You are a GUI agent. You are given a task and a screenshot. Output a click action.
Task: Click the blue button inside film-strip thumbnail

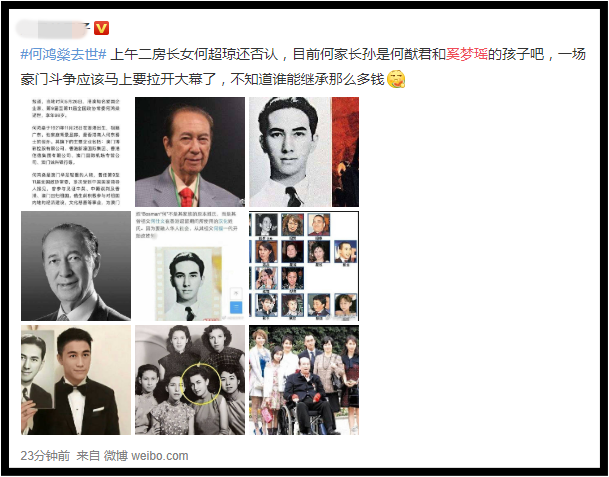tap(236, 307)
